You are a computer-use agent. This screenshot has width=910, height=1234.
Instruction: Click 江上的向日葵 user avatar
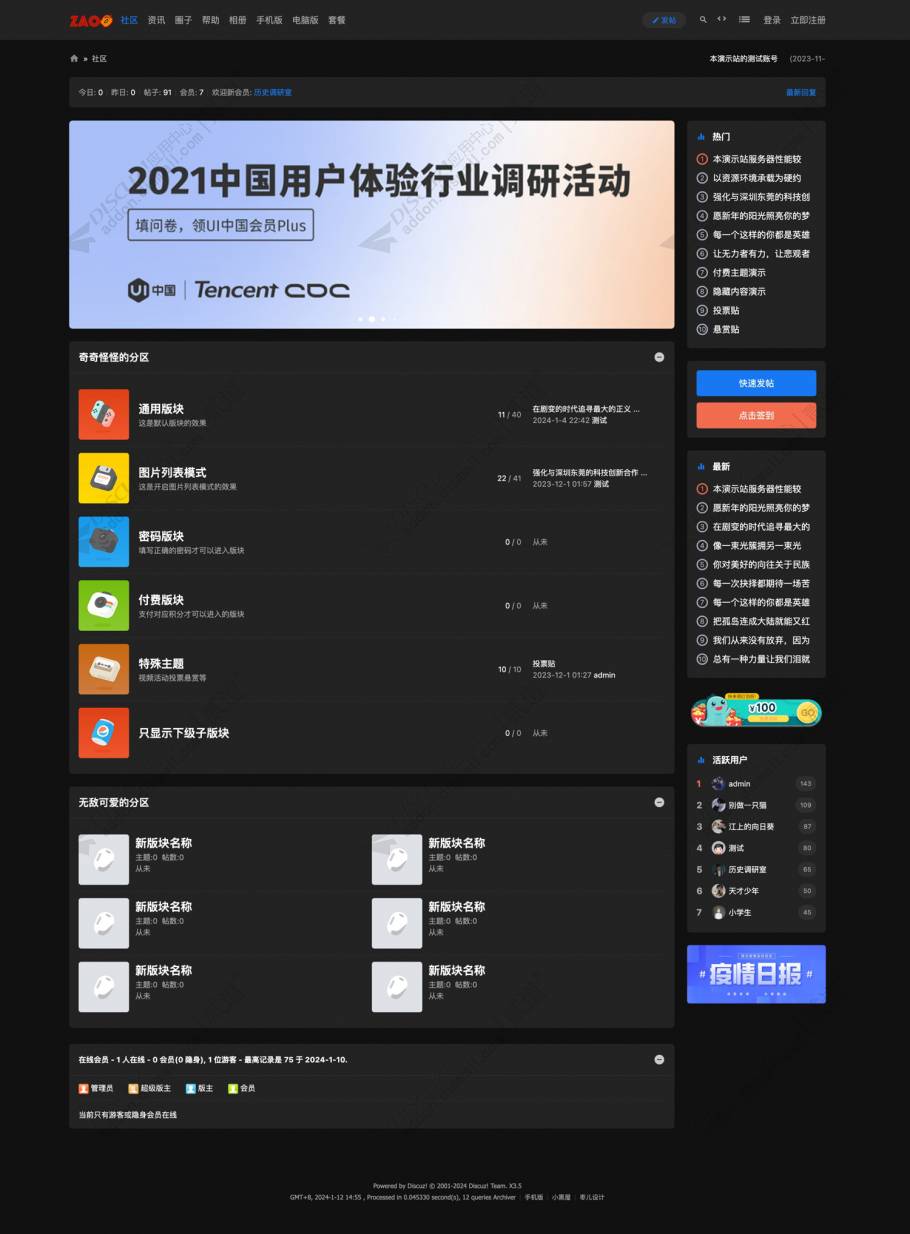[x=718, y=827]
